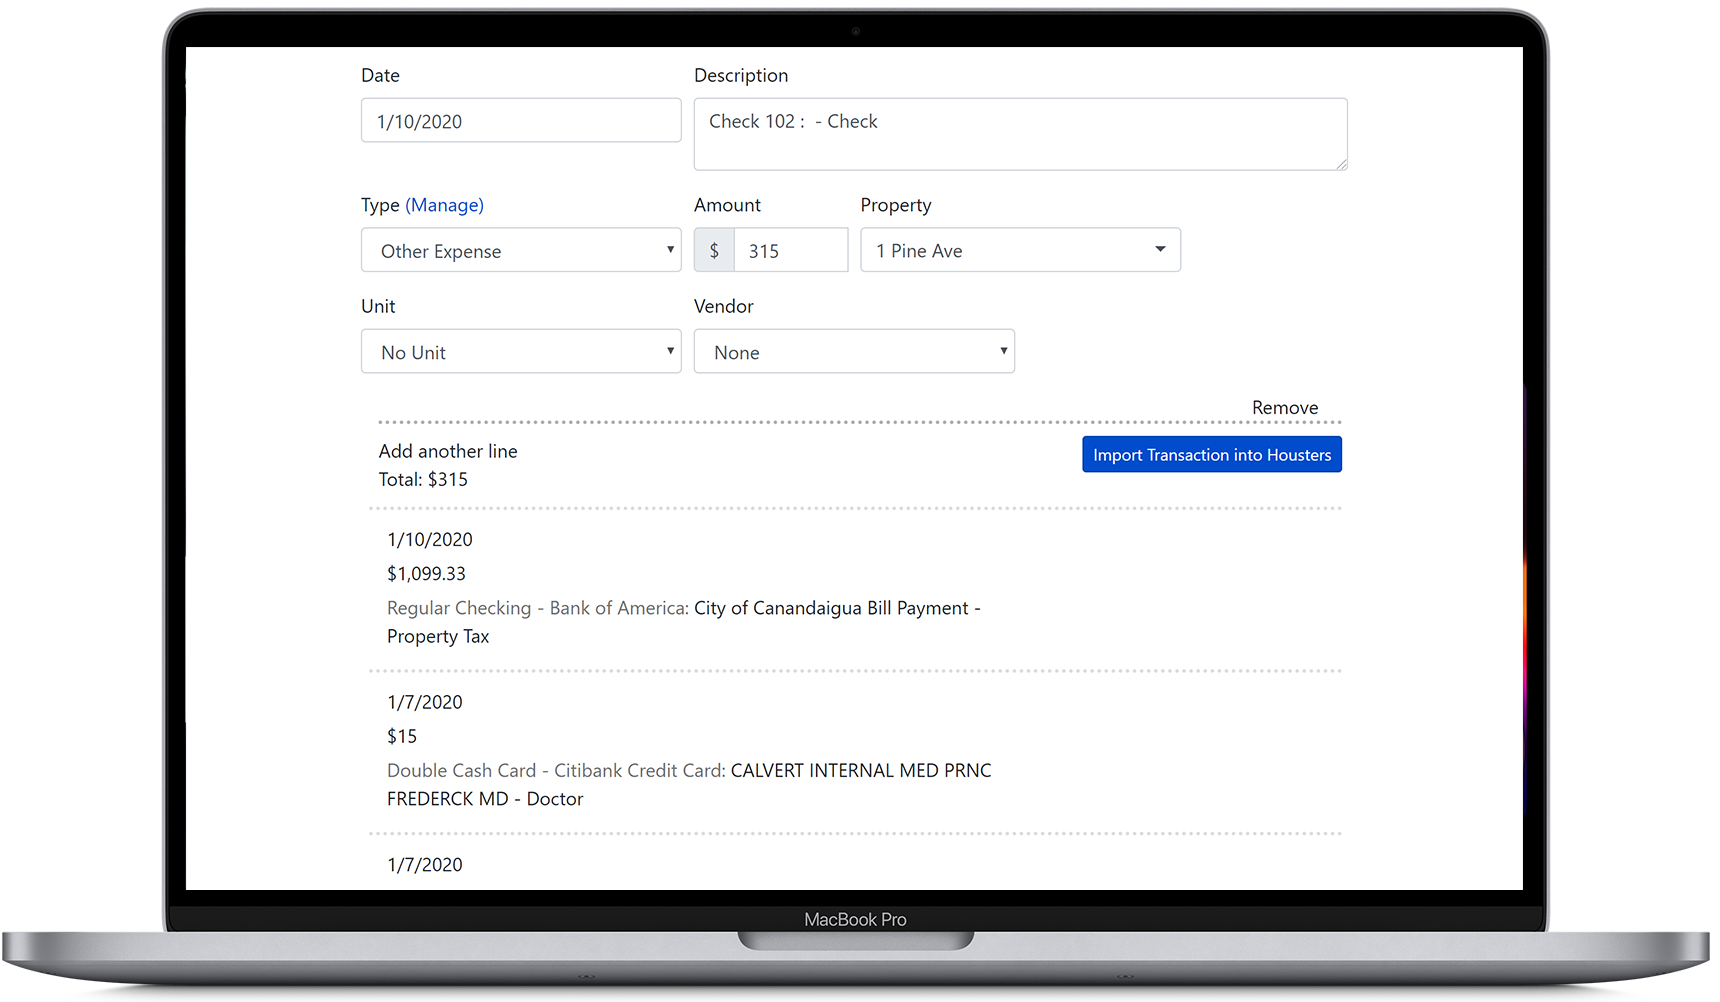Open the Type dropdown showing Other Expense
The width and height of the screenshot is (1720, 1002).
point(520,250)
